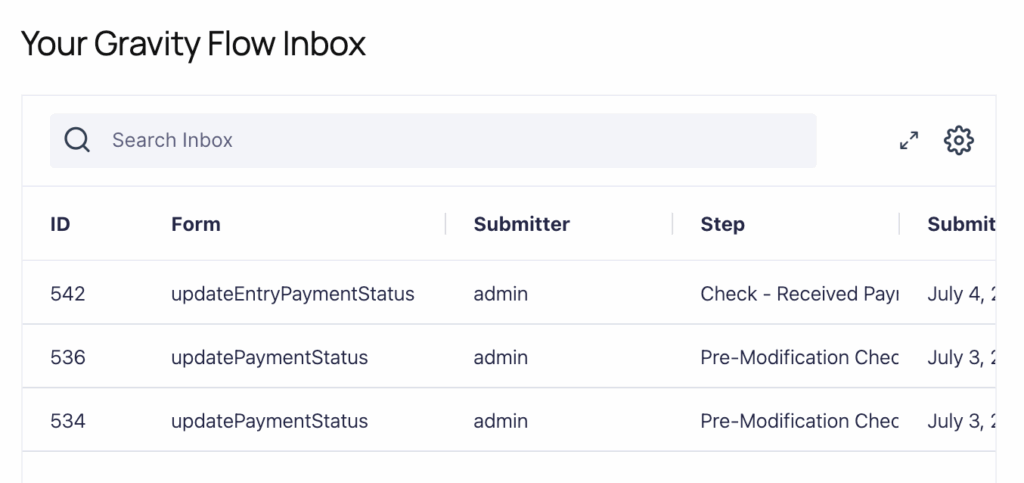
Task: Click Pre-Modification Check step in row 534
Action: coord(798,421)
